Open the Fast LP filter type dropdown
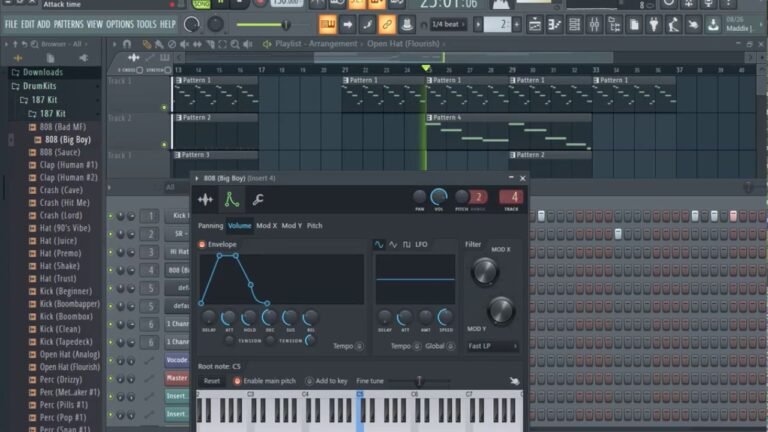This screenshot has height=432, width=768. [x=492, y=346]
